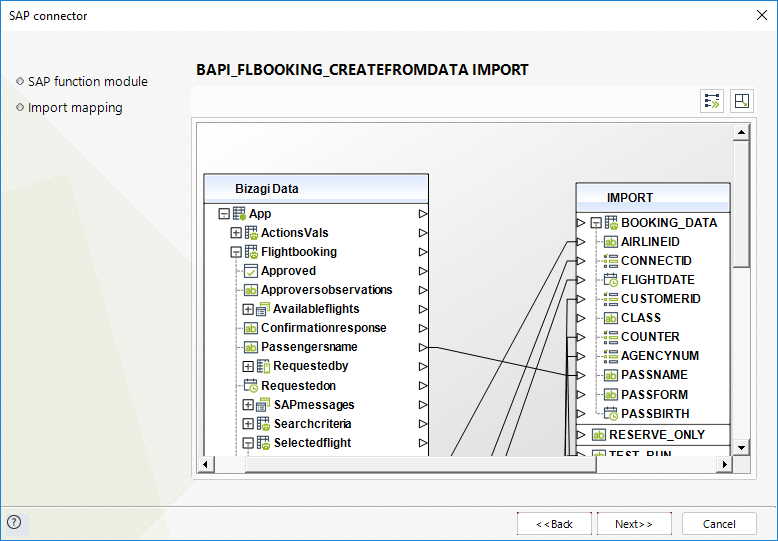Click the Flightbooking entity icon
The width and height of the screenshot is (778, 541).
251,252
